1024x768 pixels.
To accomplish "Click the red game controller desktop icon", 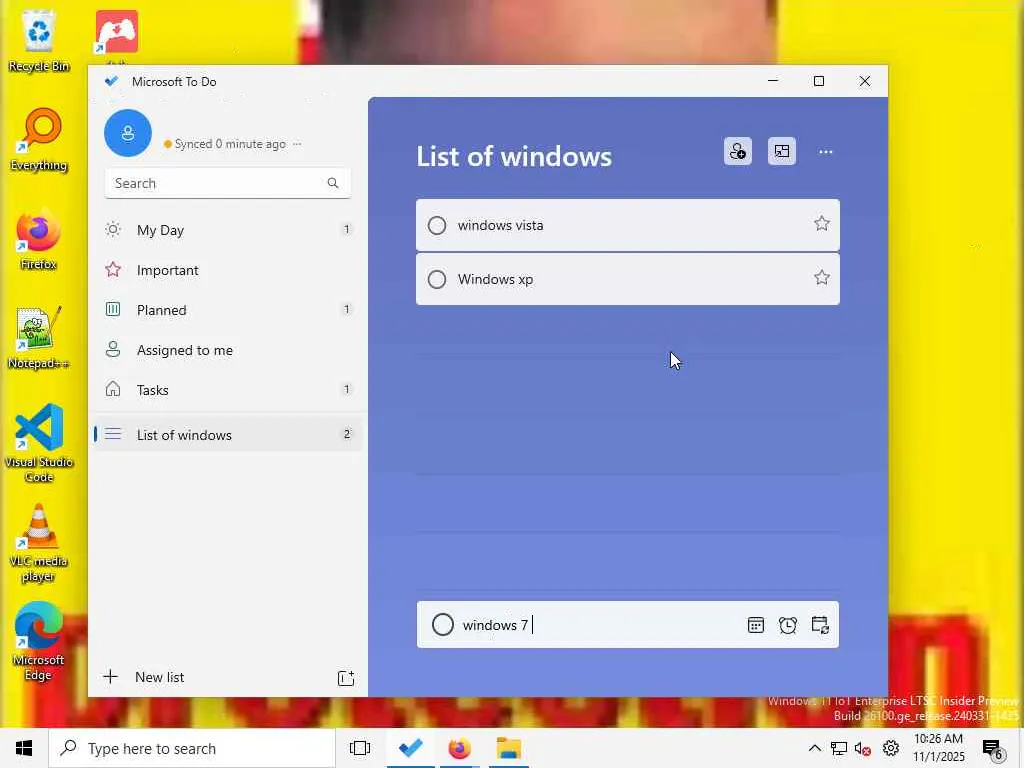I will pyautogui.click(x=116, y=32).
